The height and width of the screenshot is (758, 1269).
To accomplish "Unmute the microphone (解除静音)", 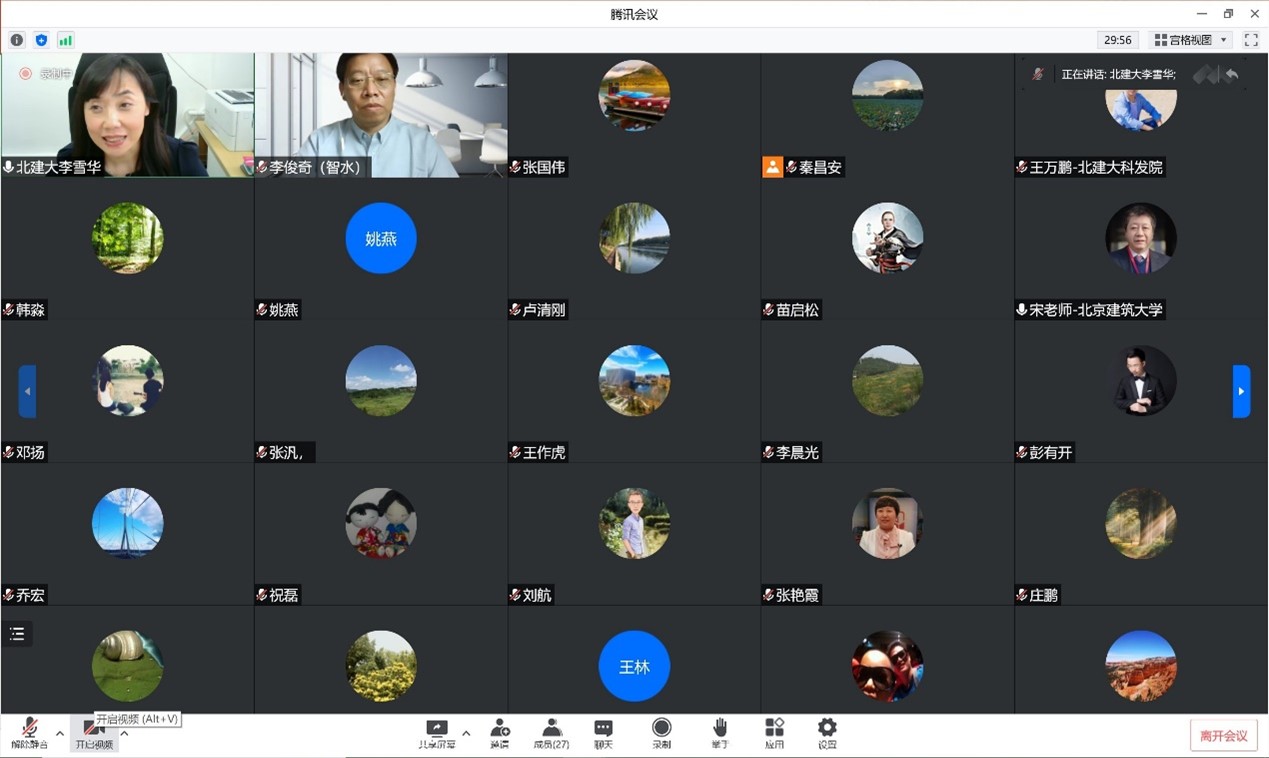I will click(29, 733).
